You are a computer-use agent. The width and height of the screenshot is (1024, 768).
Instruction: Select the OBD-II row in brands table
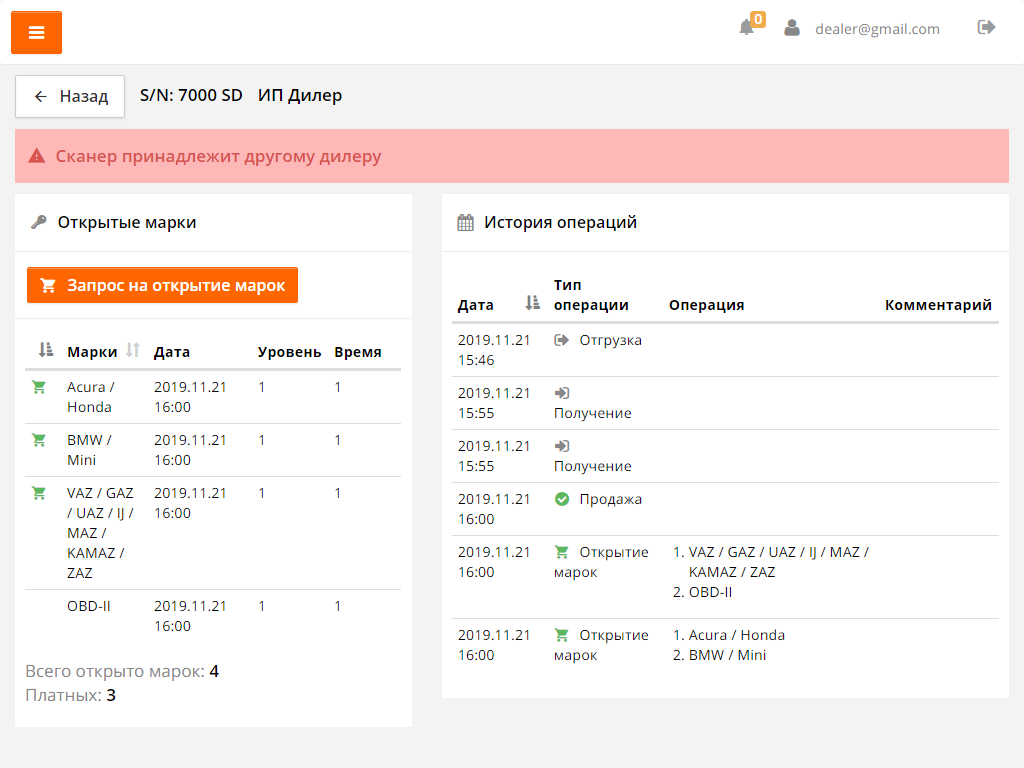click(x=89, y=606)
